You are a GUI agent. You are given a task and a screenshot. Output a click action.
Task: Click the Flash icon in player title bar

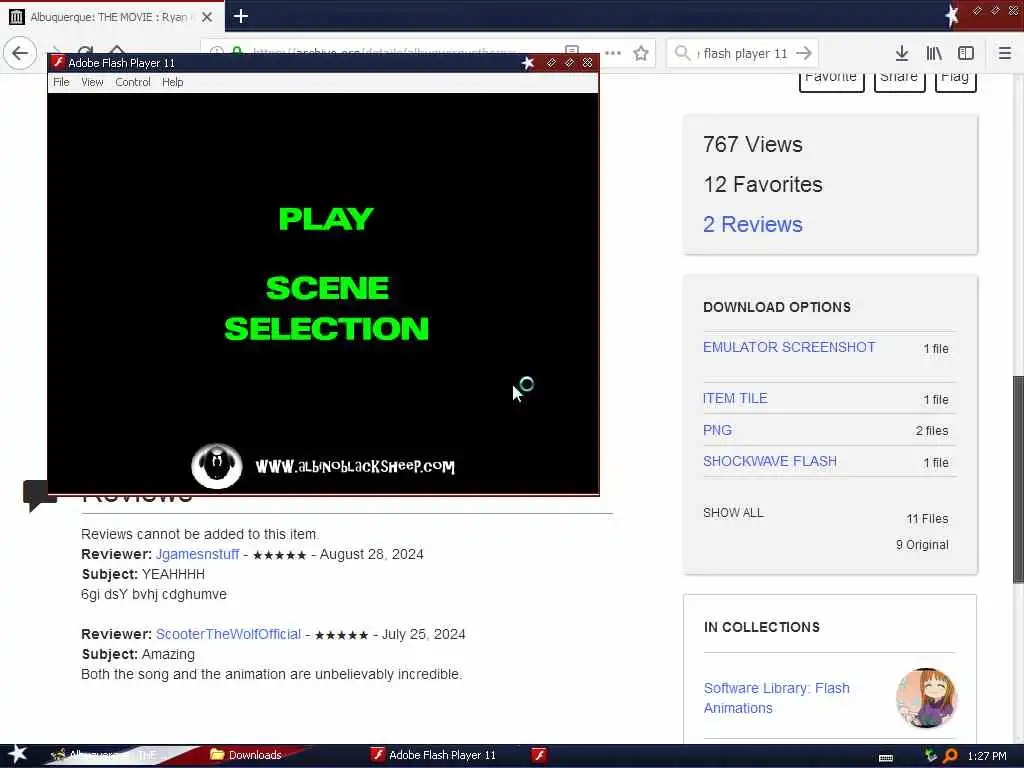pos(58,62)
